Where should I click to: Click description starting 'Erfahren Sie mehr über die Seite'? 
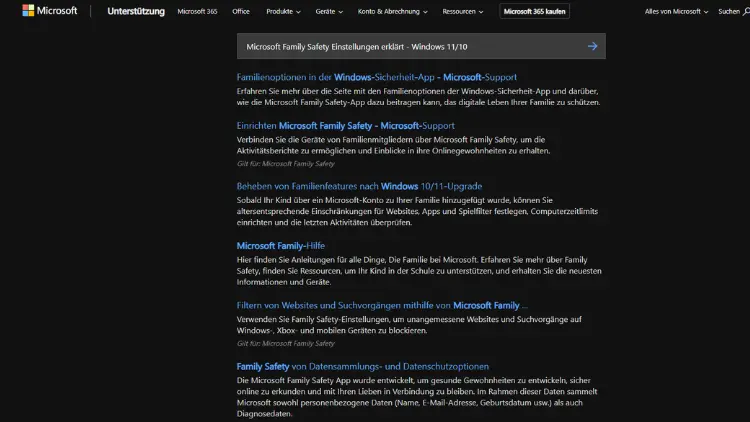[x=418, y=97]
